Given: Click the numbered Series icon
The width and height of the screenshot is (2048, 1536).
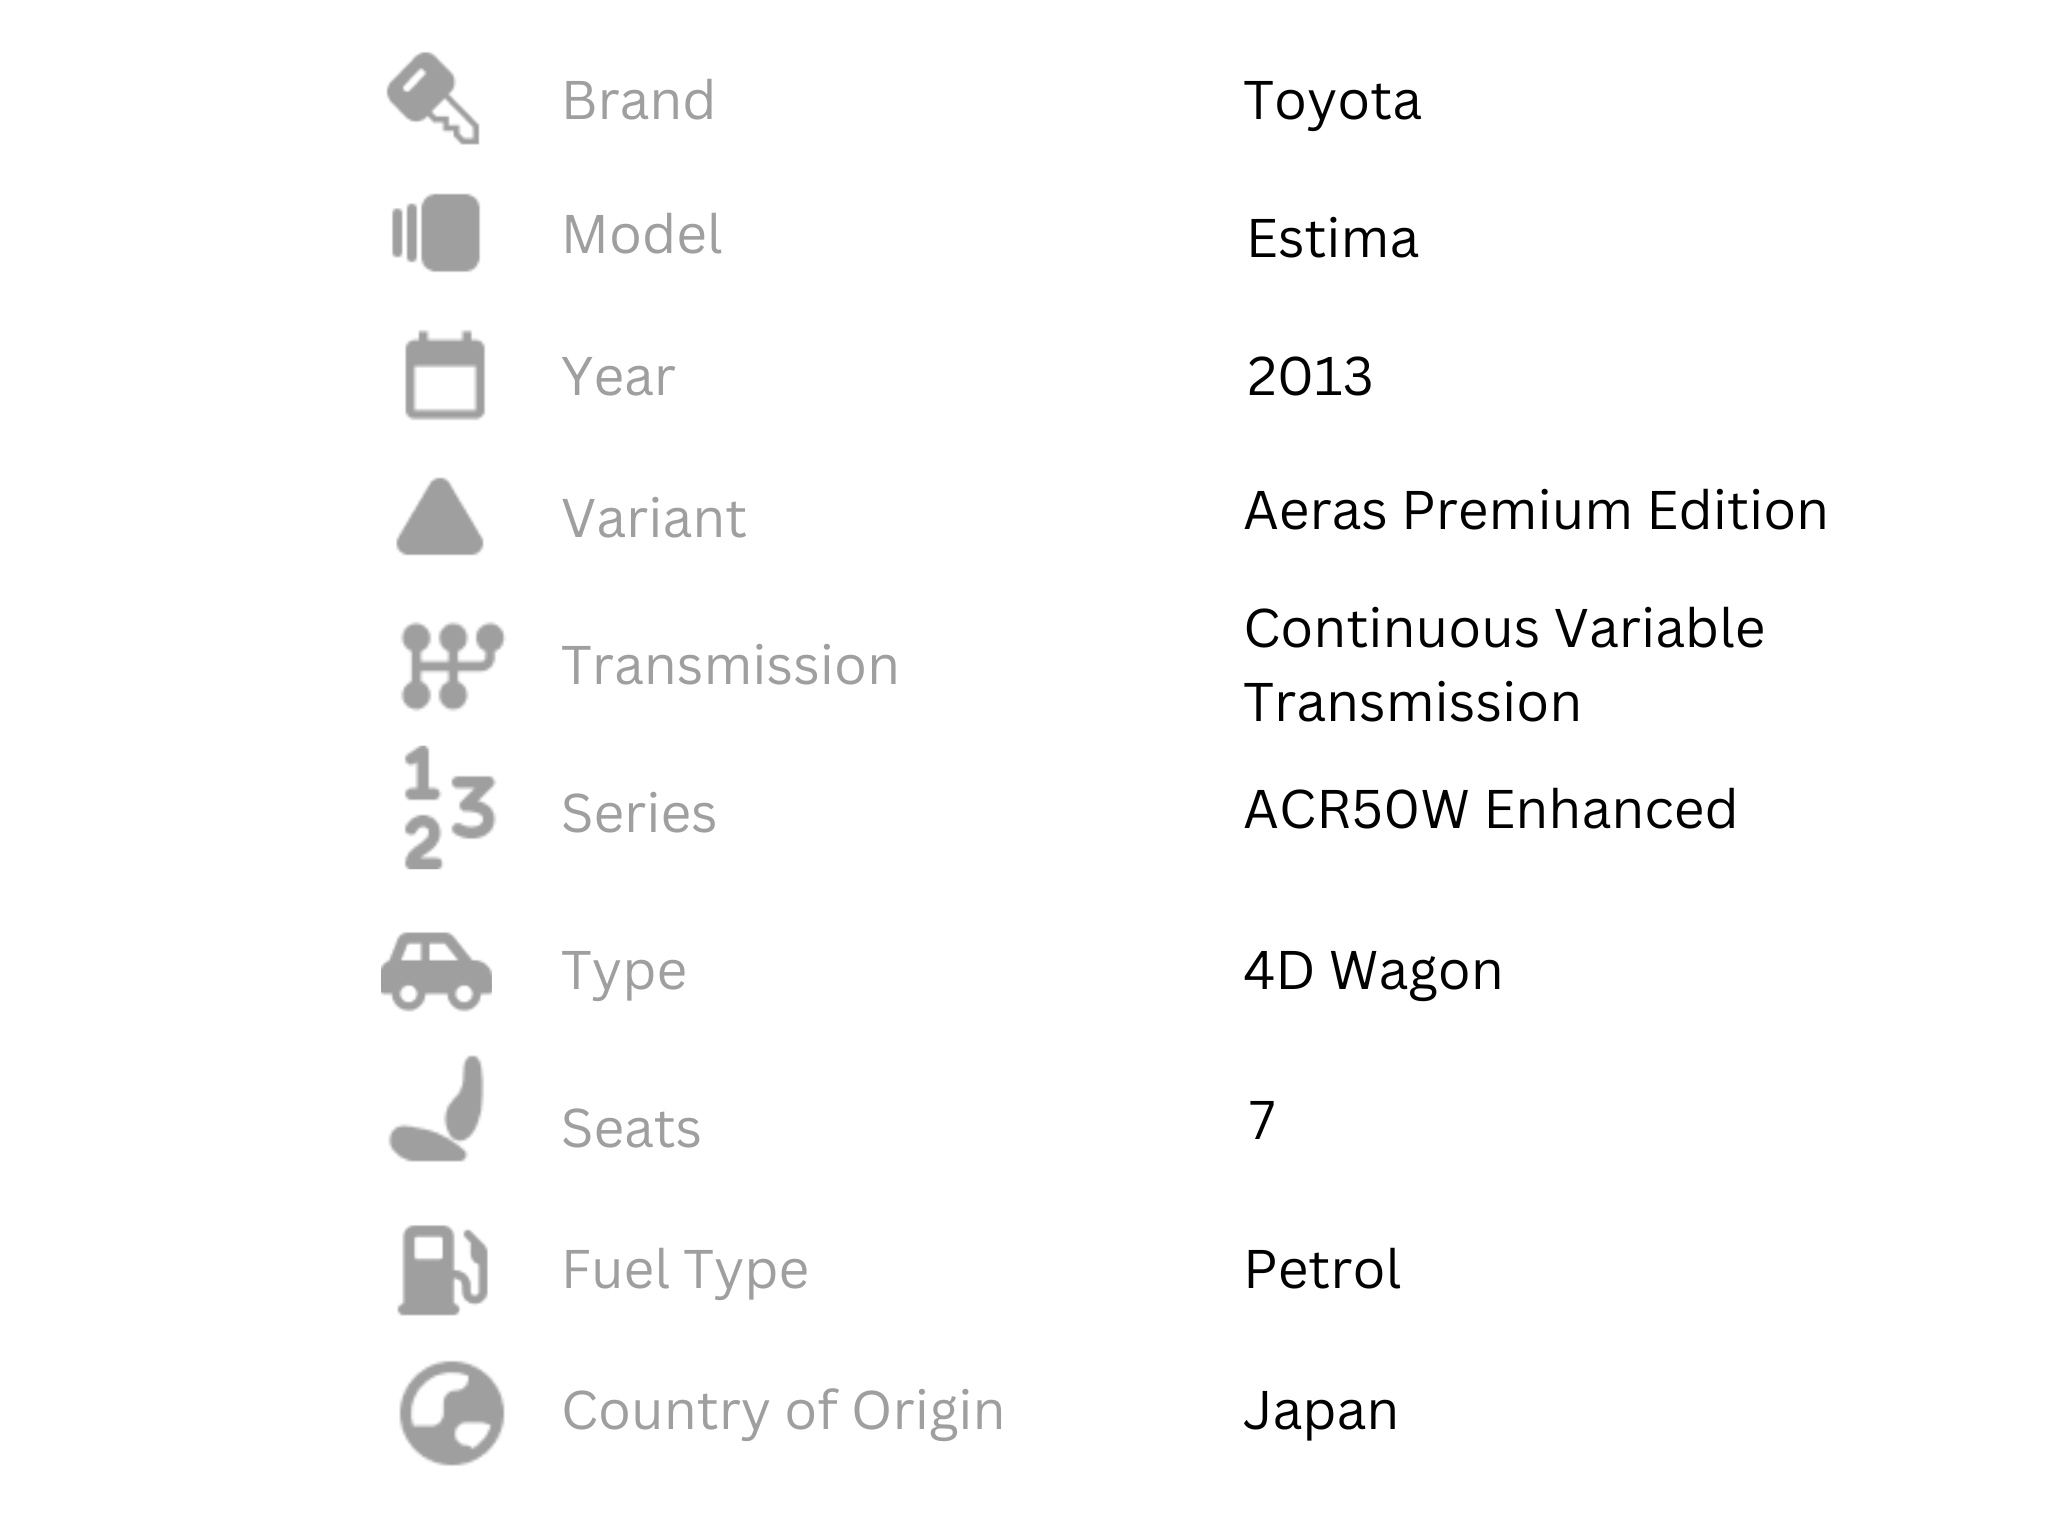Looking at the screenshot, I should click(449, 808).
